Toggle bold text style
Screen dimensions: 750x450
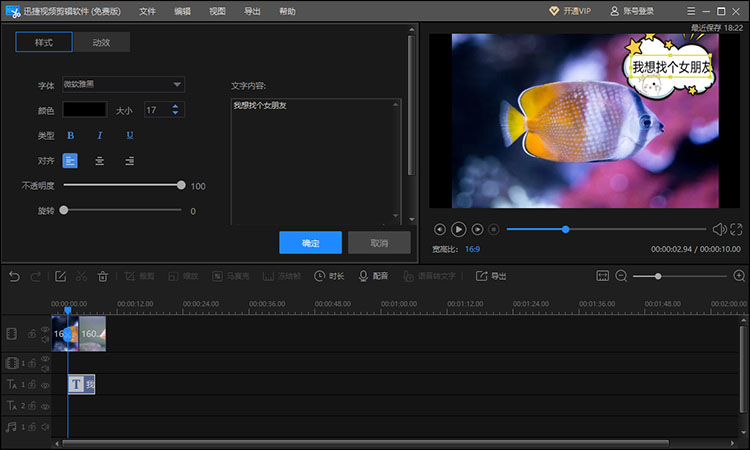click(x=70, y=135)
